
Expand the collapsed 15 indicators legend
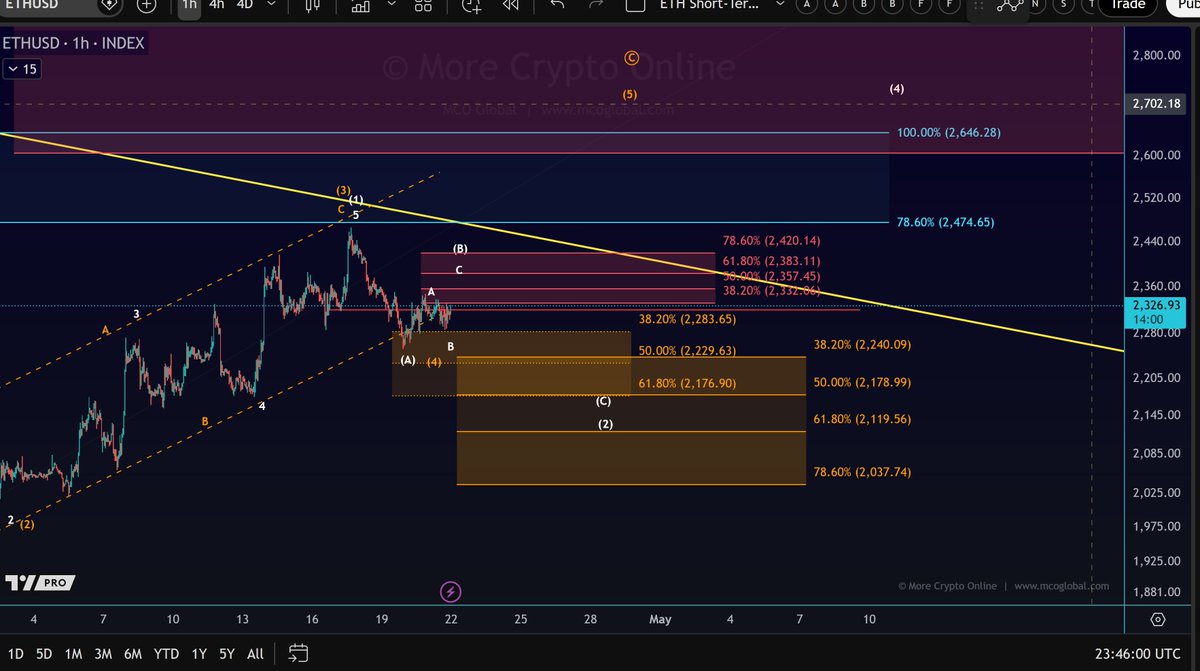point(21,69)
